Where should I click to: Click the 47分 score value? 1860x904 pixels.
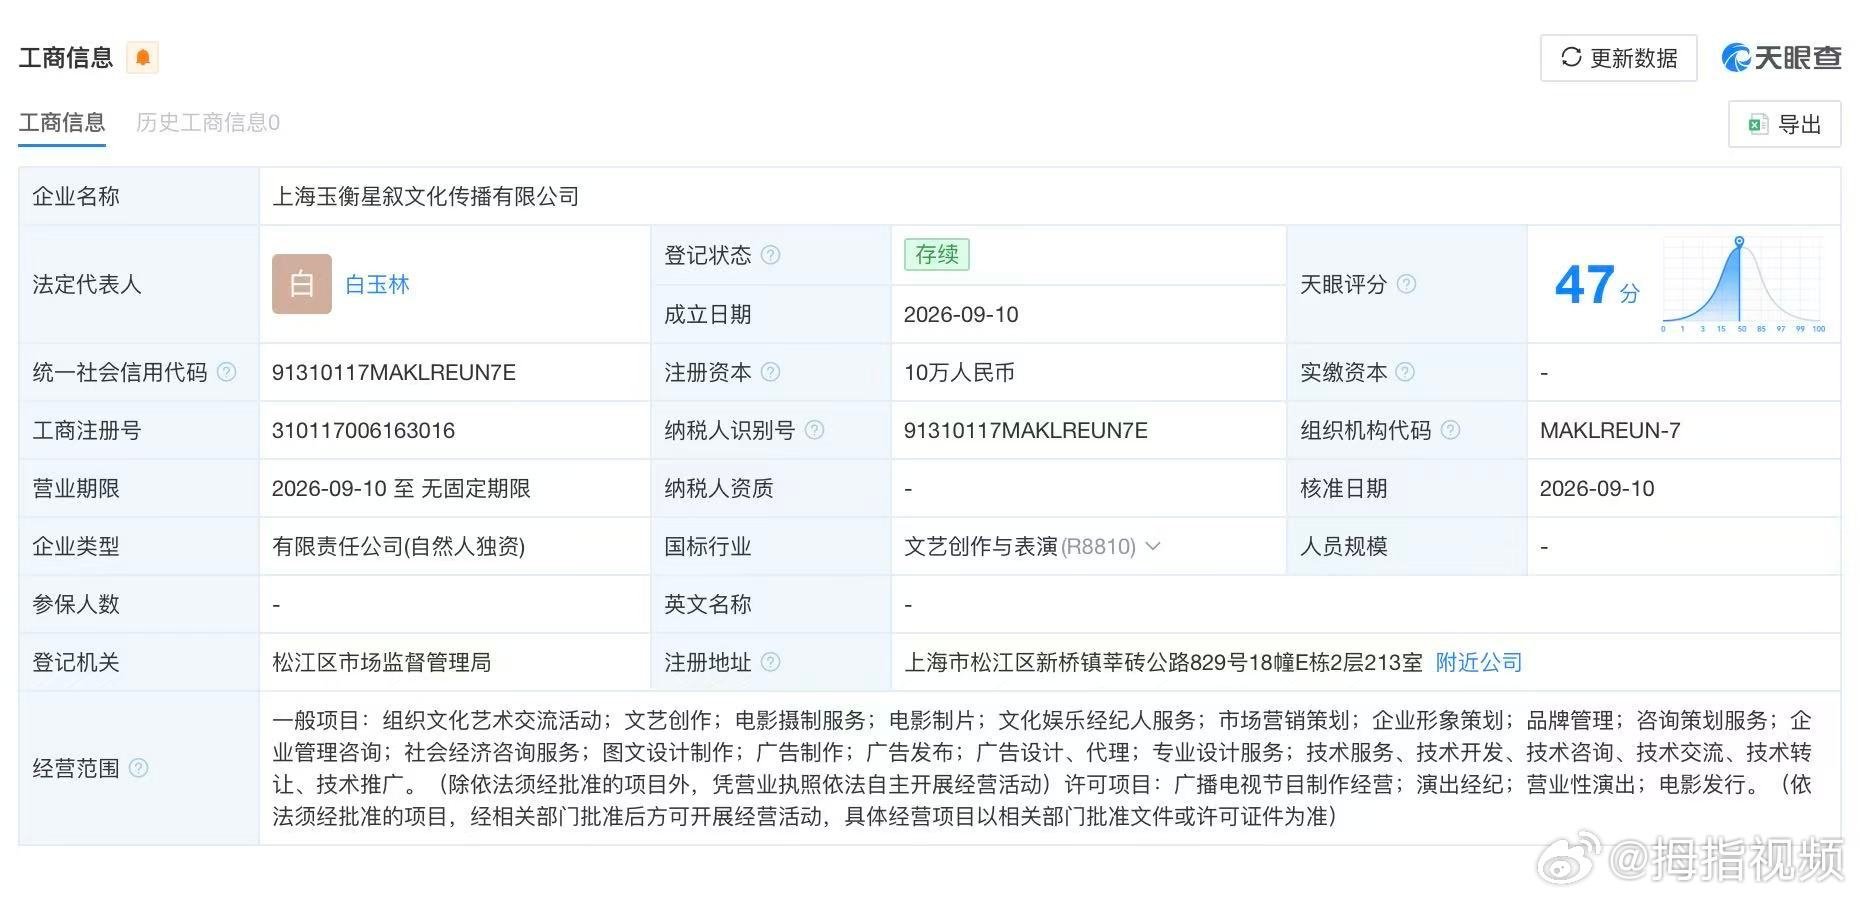[x=1597, y=285]
